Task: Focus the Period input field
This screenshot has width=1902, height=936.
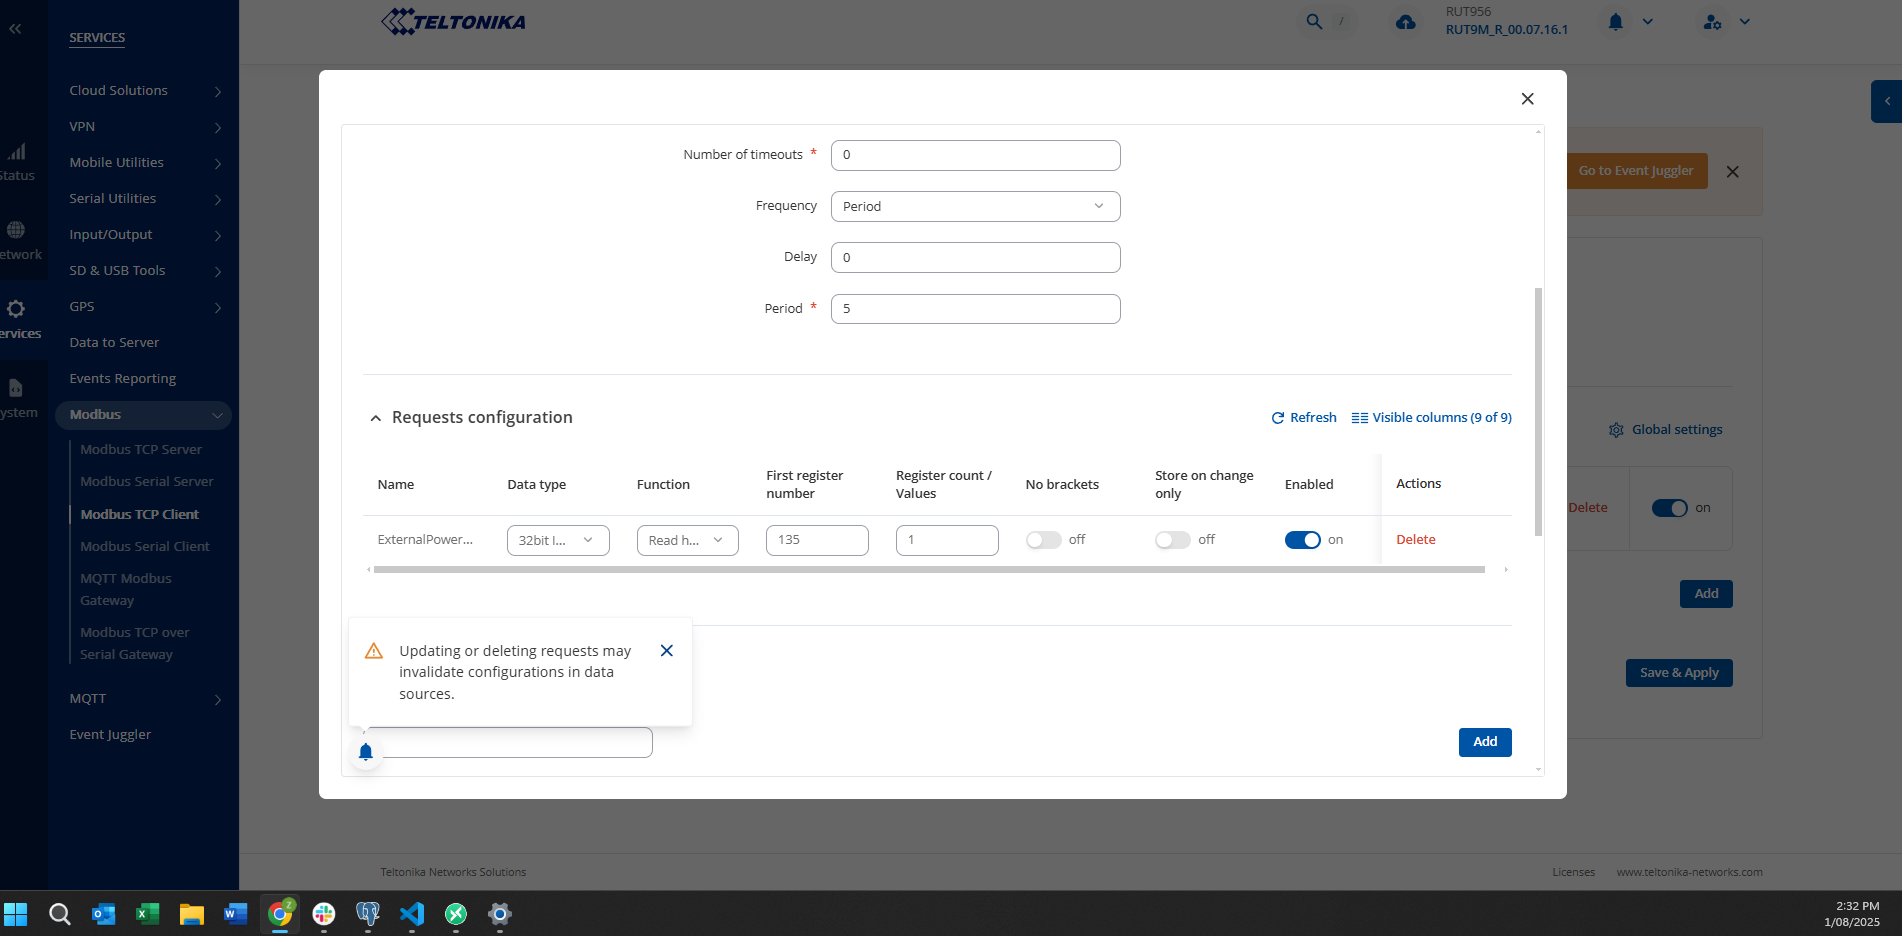Action: point(975,309)
